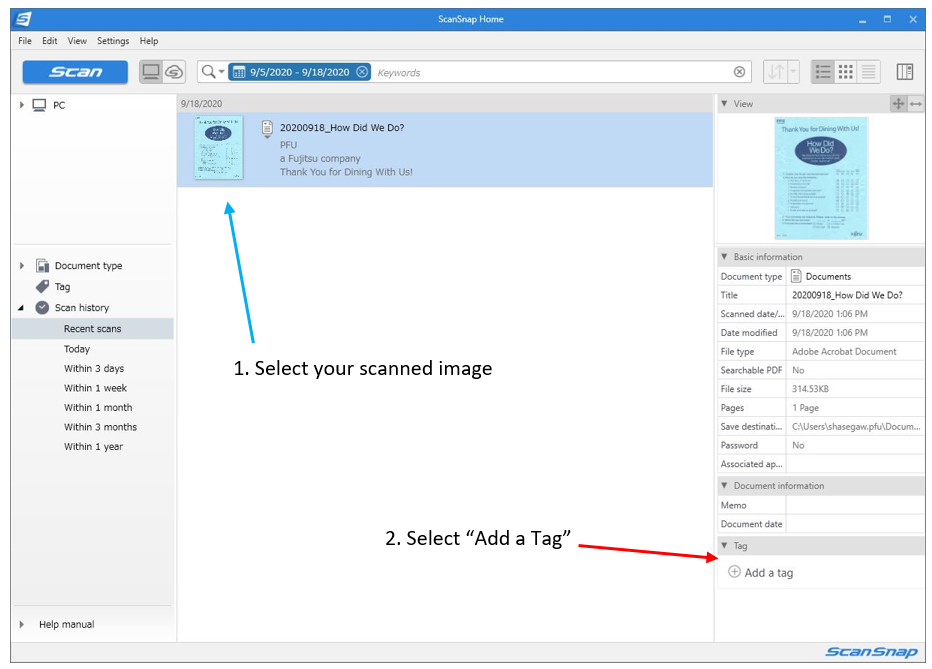
Task: Collapse the View panel section
Action: tap(724, 103)
